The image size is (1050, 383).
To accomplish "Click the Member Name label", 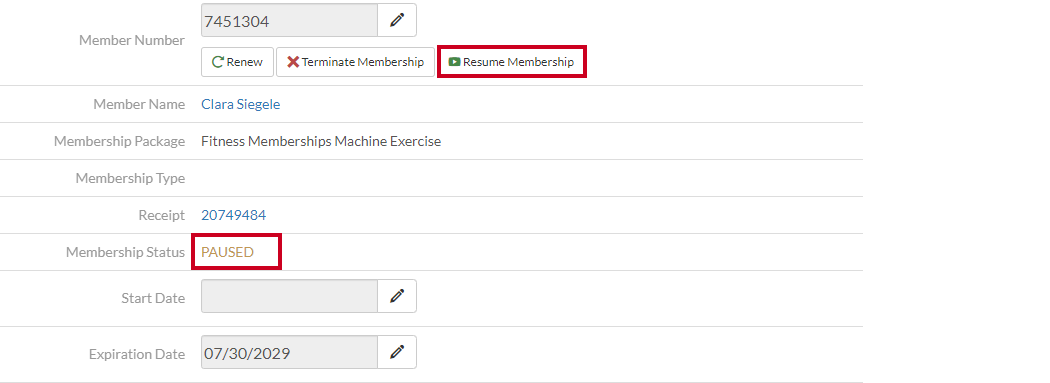I will click(x=139, y=104).
